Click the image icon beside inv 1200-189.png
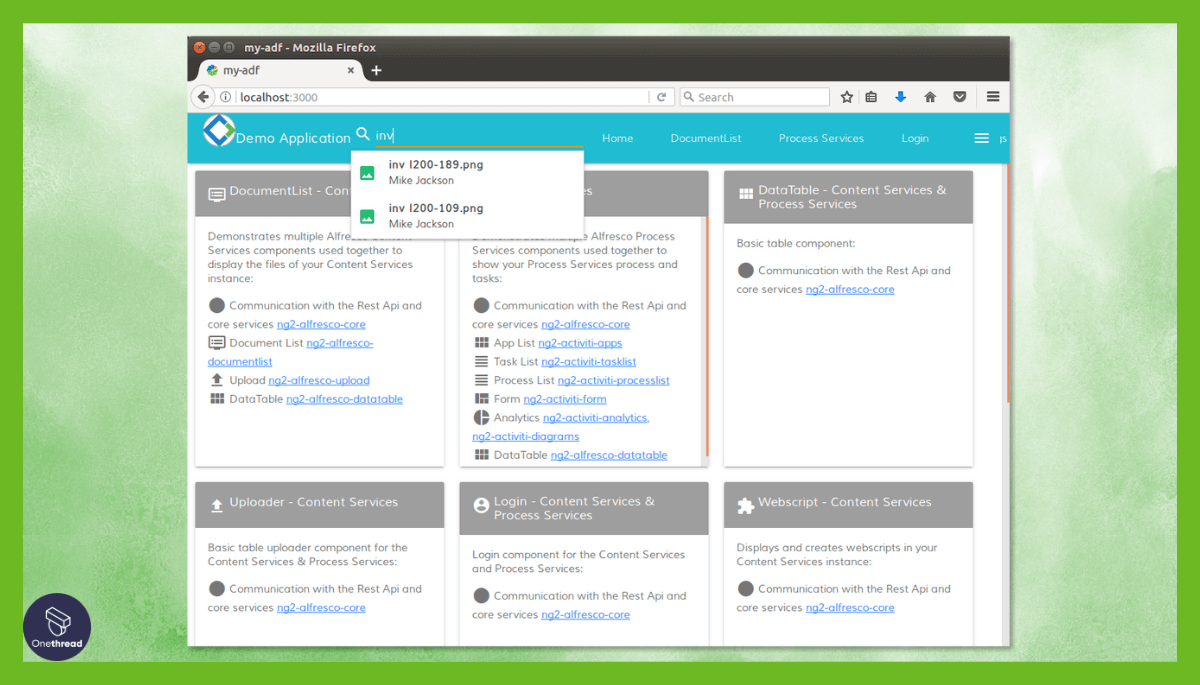The height and width of the screenshot is (685, 1200). coord(367,171)
